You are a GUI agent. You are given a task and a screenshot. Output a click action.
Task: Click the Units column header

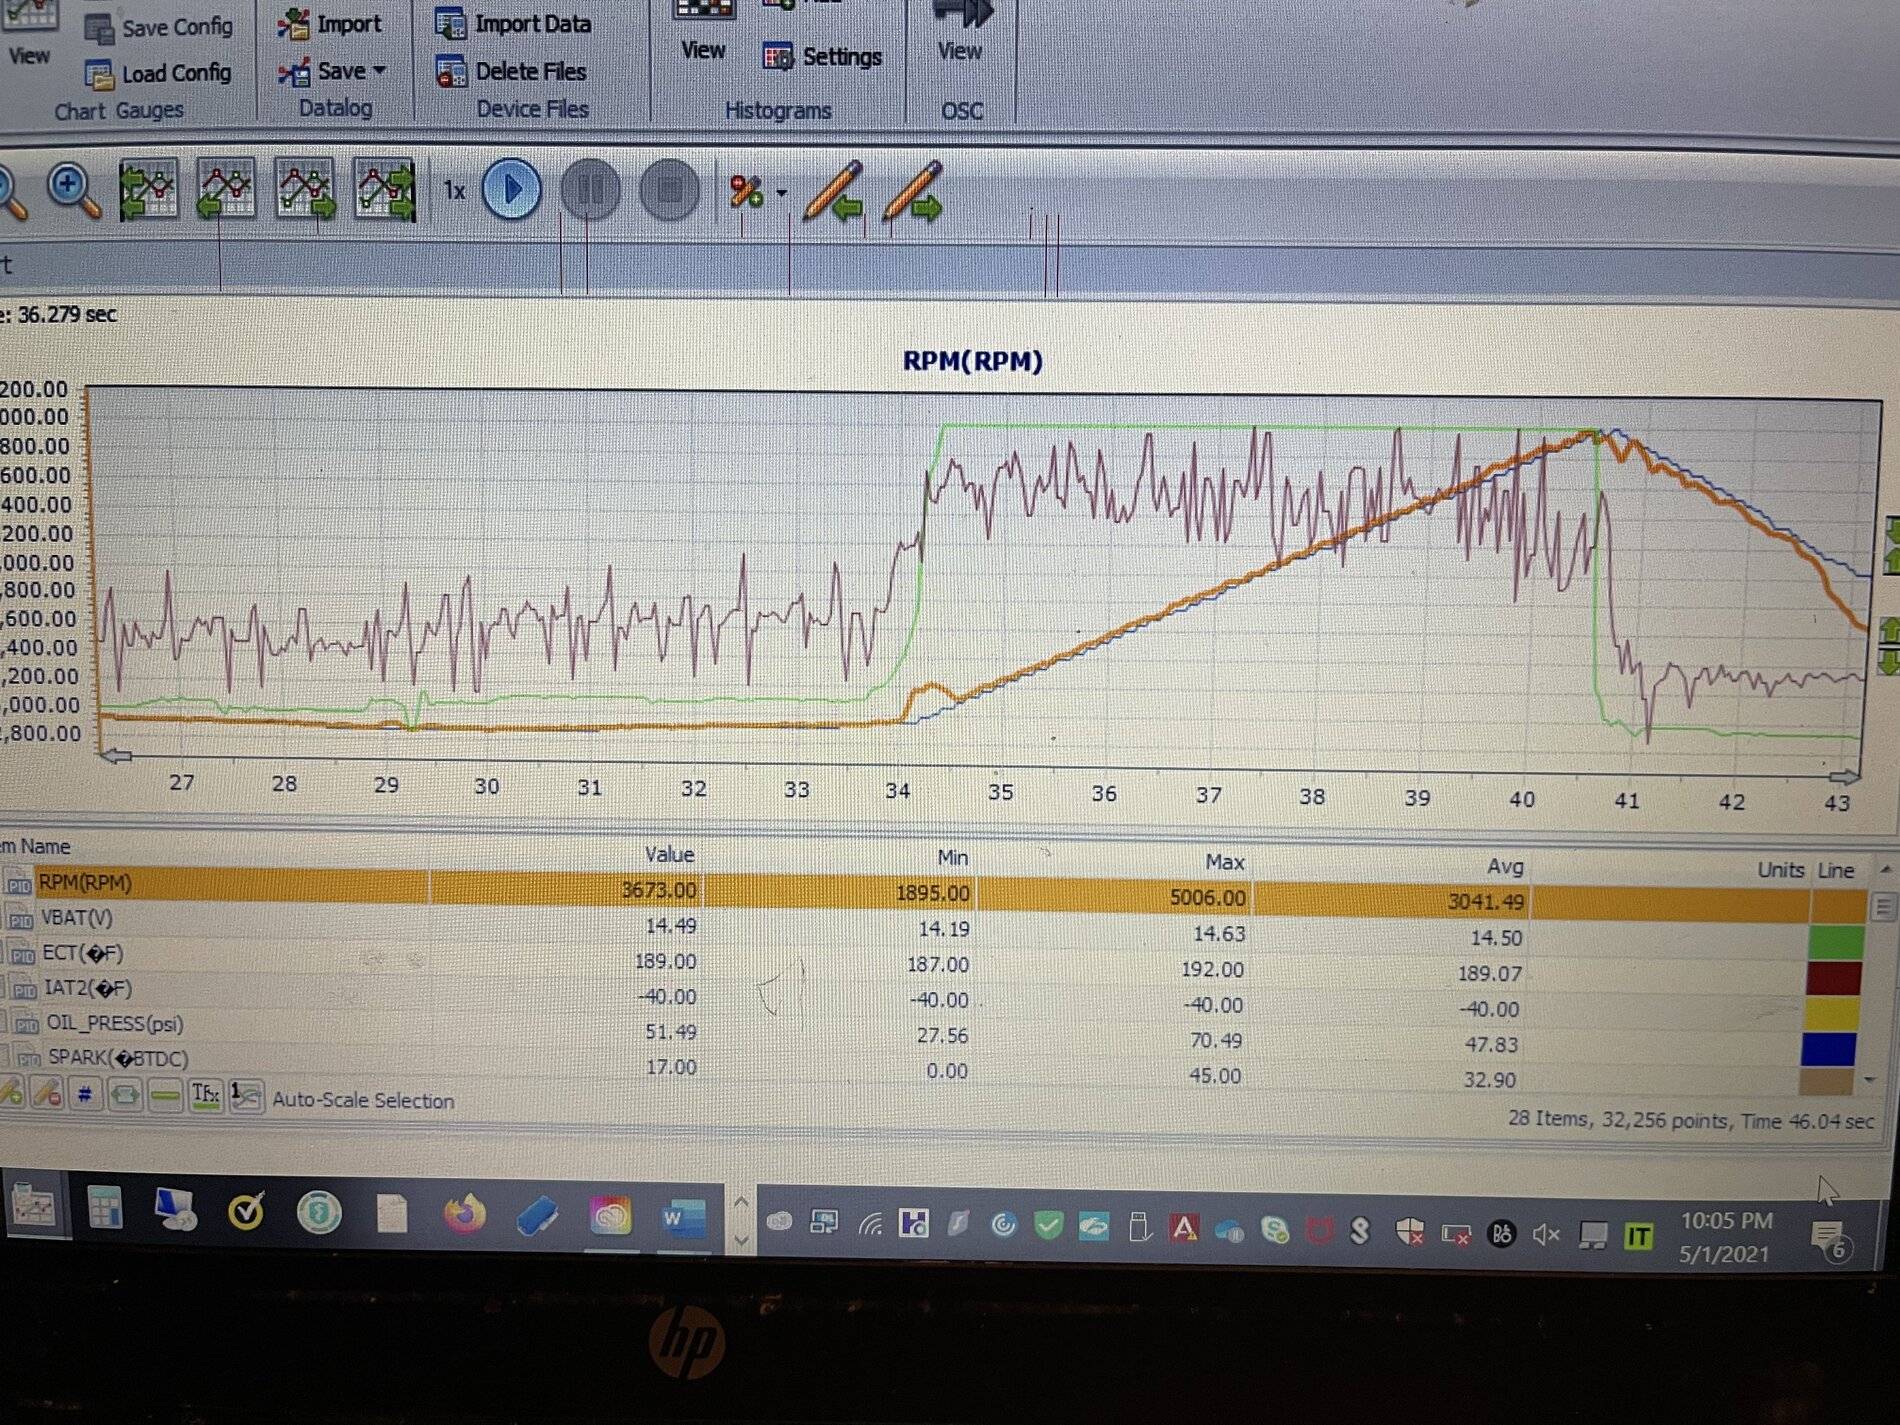[x=1780, y=870]
